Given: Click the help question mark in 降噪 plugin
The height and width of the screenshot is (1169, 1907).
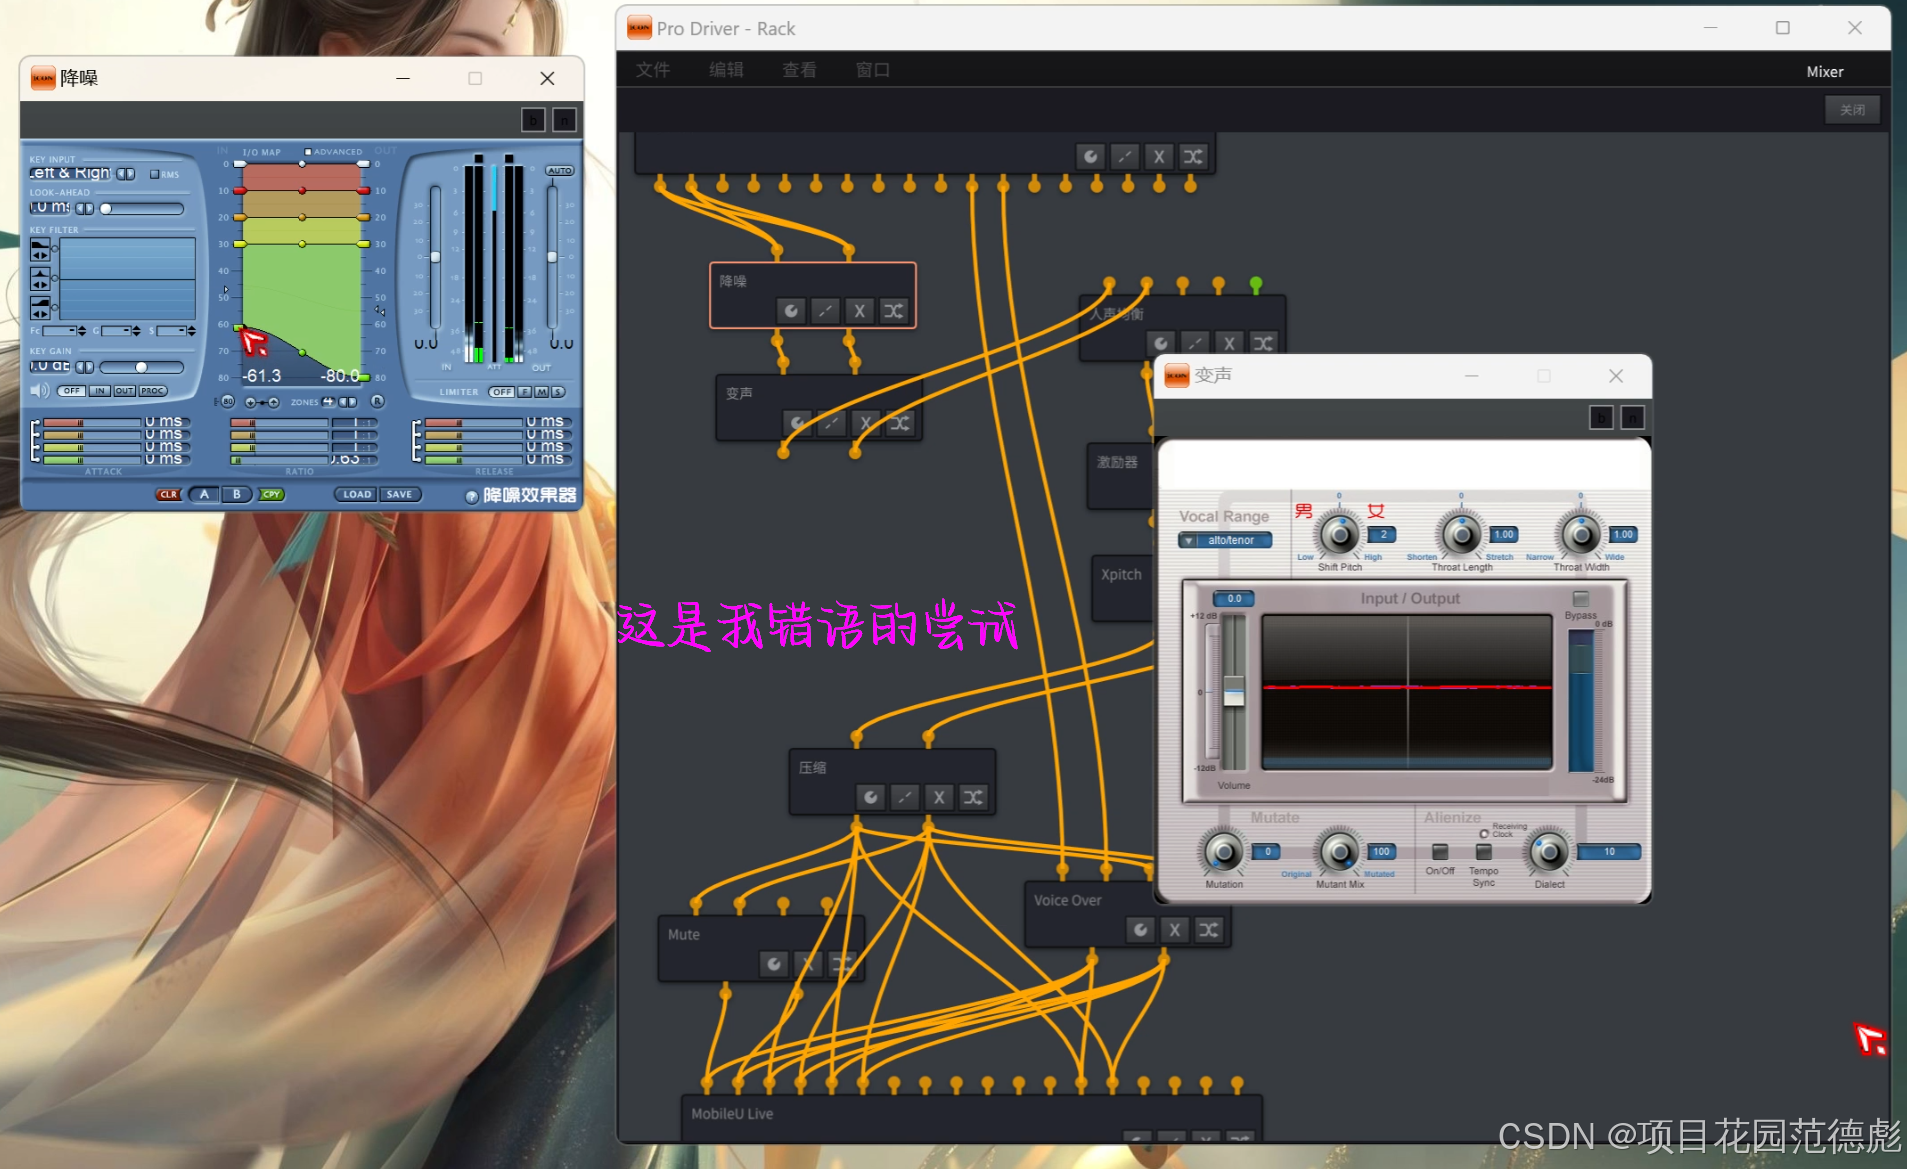Looking at the screenshot, I should (x=472, y=496).
